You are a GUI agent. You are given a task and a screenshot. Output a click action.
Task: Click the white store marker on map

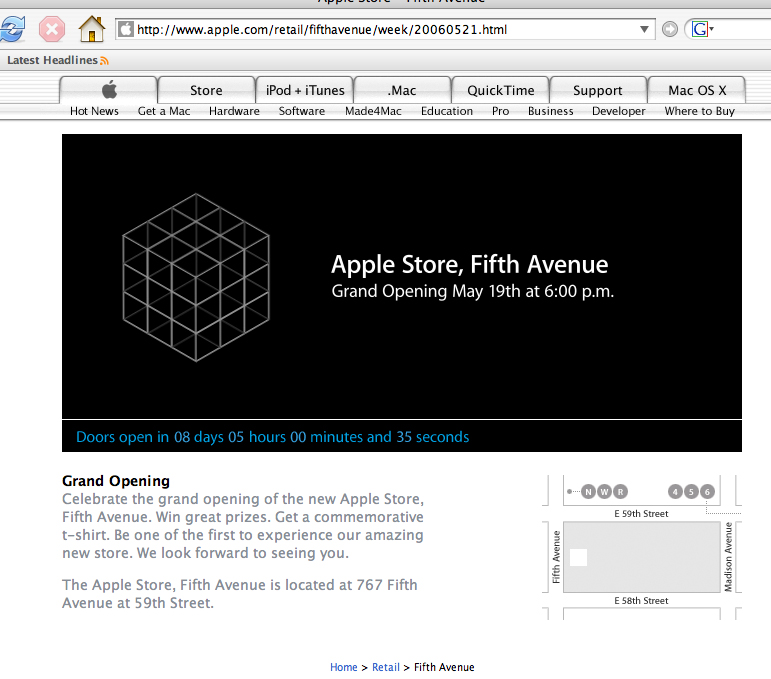coord(578,557)
